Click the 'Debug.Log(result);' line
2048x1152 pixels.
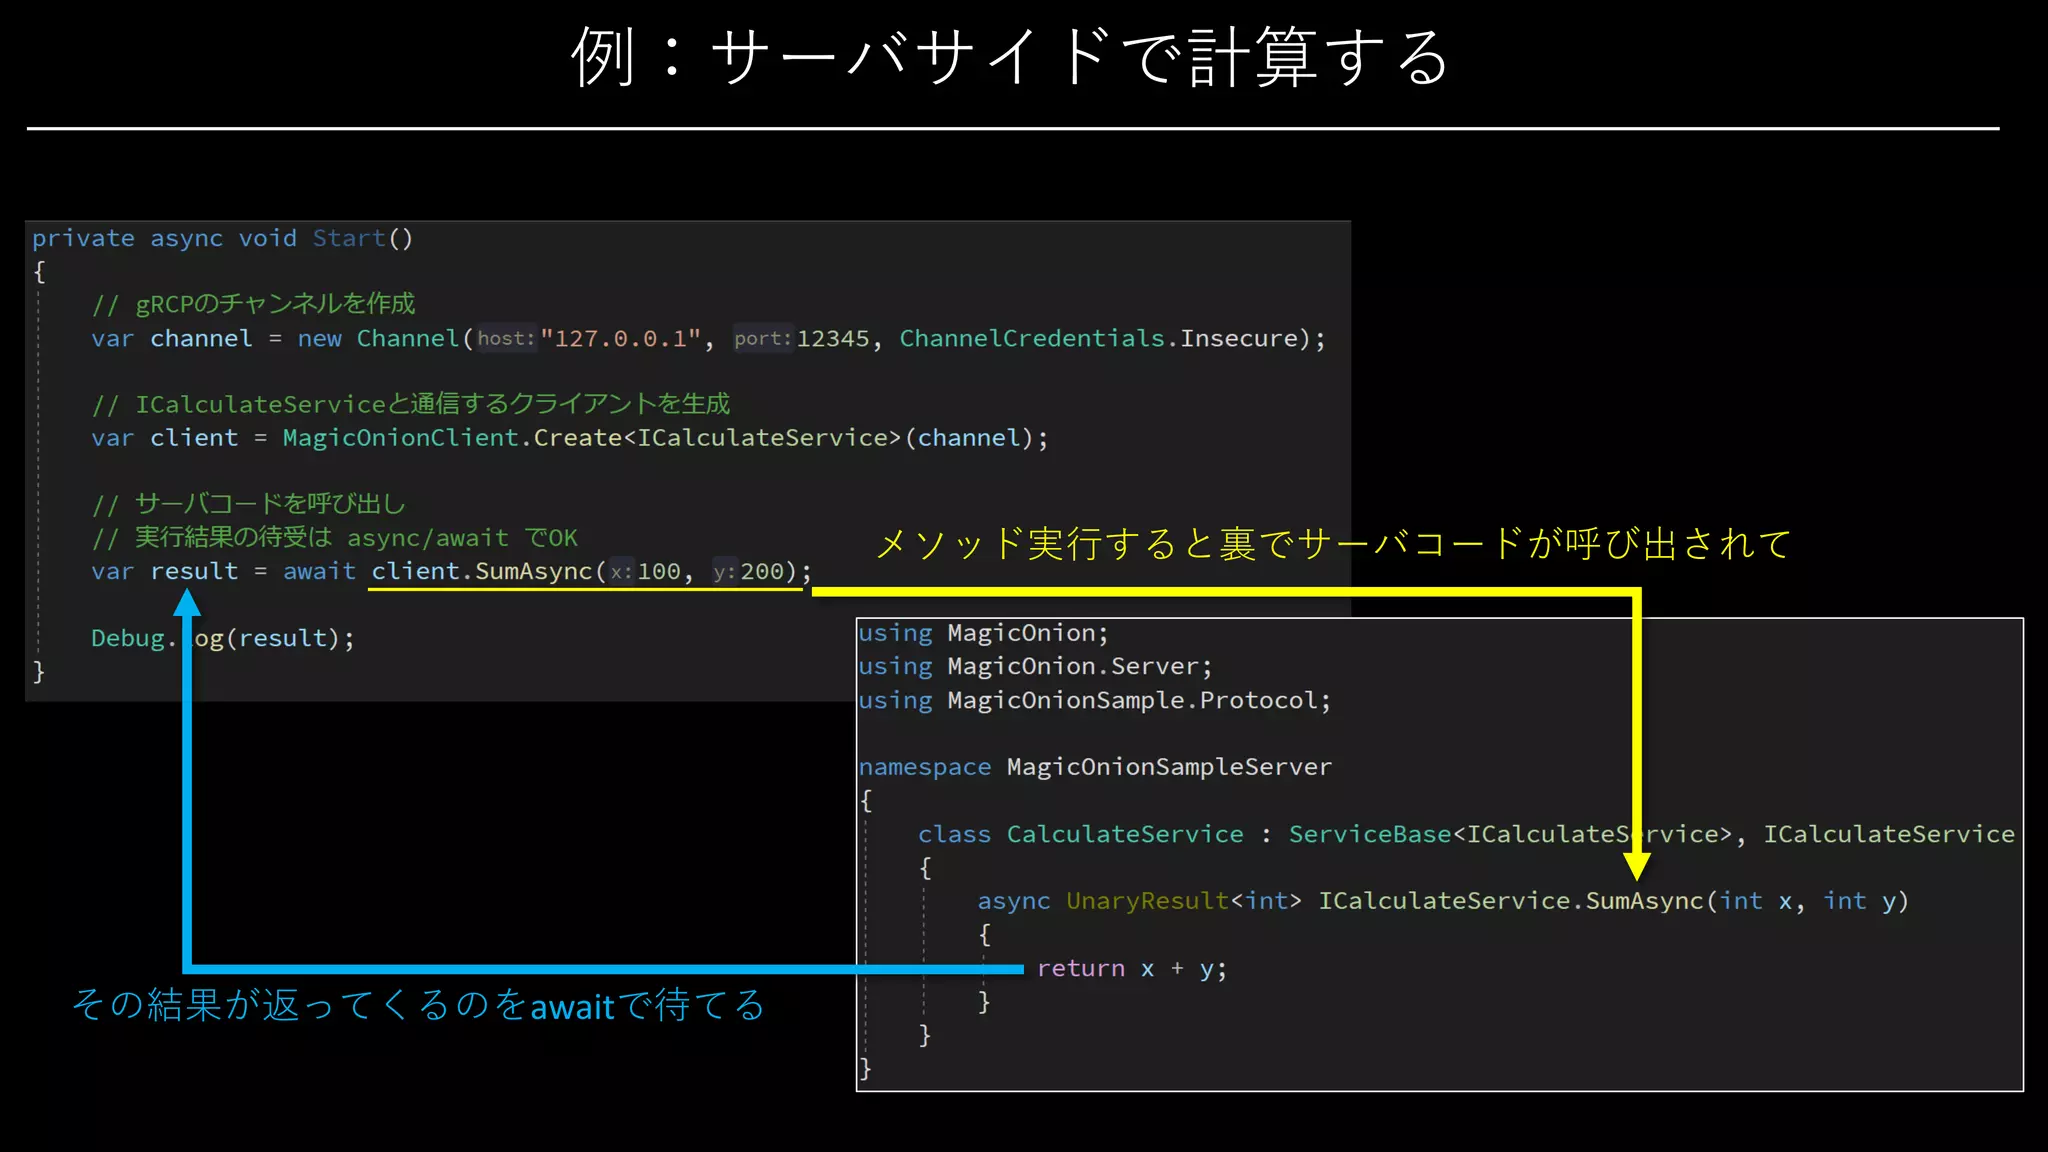(x=223, y=638)
